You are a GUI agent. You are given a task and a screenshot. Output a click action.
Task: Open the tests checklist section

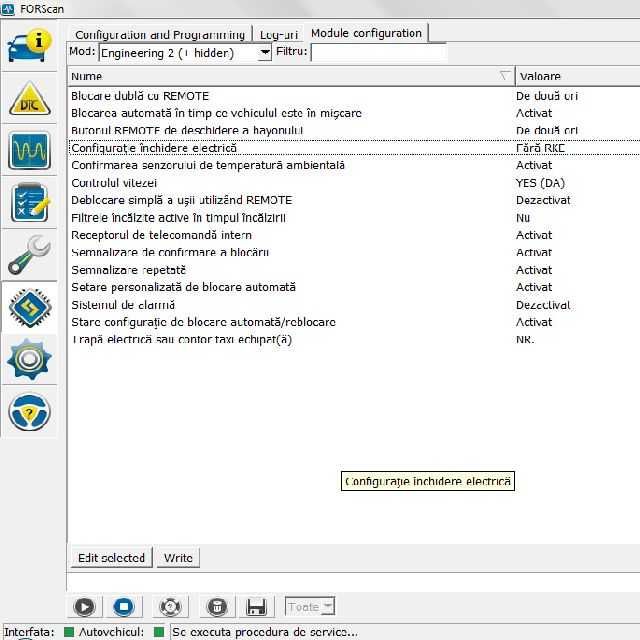(x=29, y=202)
